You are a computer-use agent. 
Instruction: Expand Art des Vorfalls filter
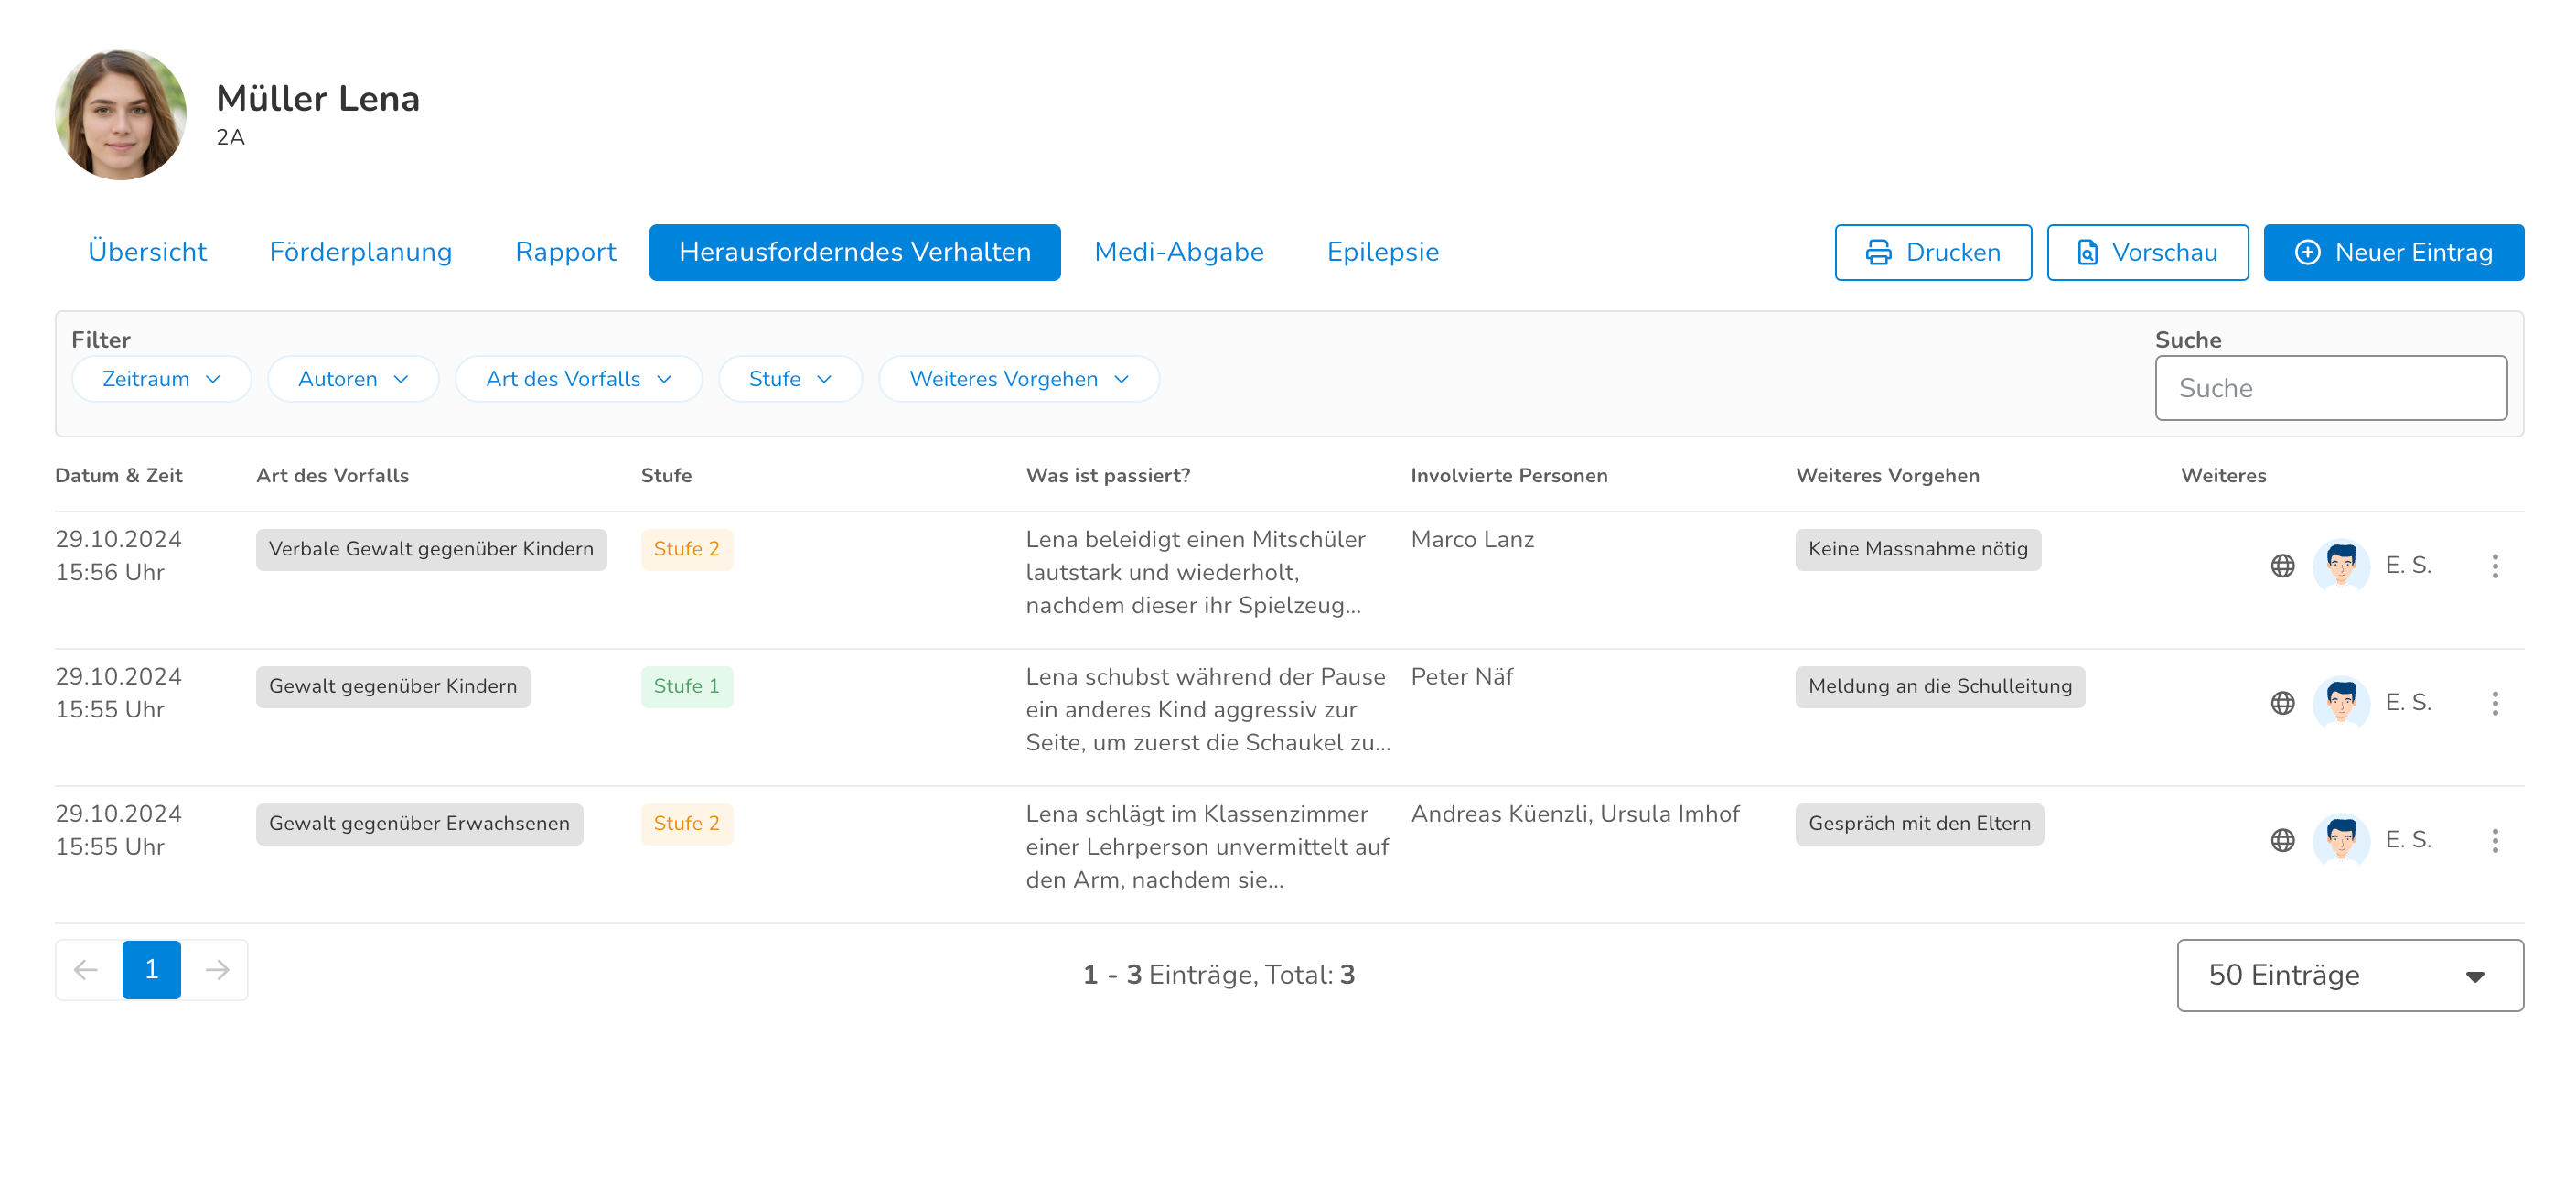(577, 379)
